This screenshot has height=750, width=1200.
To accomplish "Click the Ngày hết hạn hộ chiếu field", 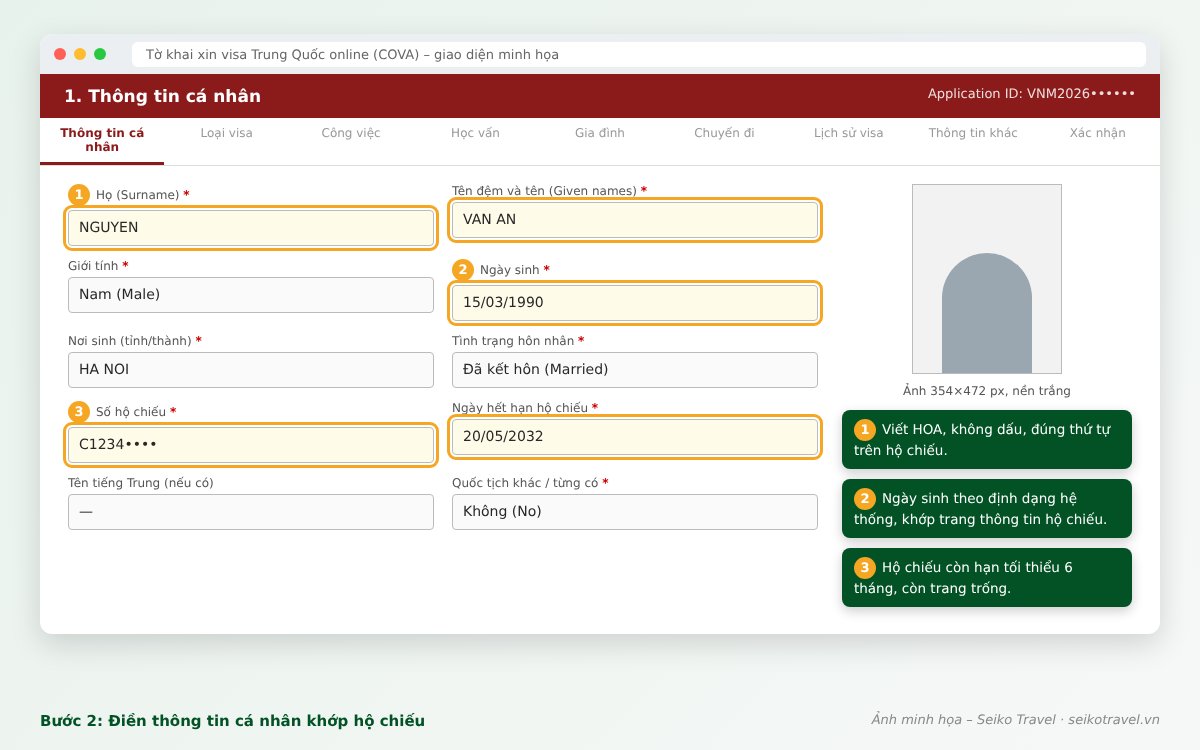I will (635, 436).
